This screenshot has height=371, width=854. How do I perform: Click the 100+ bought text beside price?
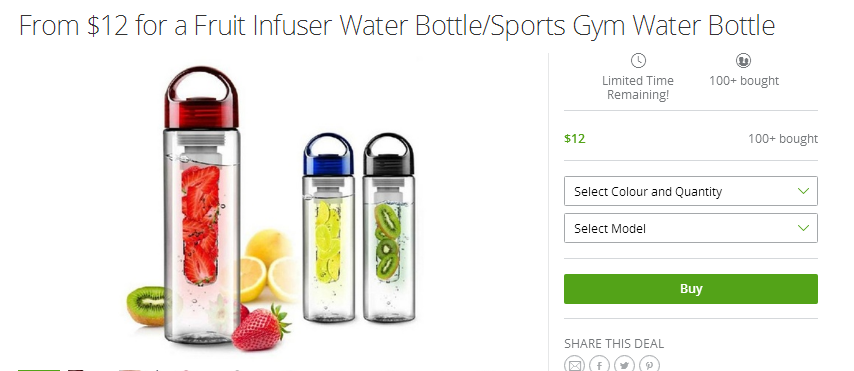[783, 139]
